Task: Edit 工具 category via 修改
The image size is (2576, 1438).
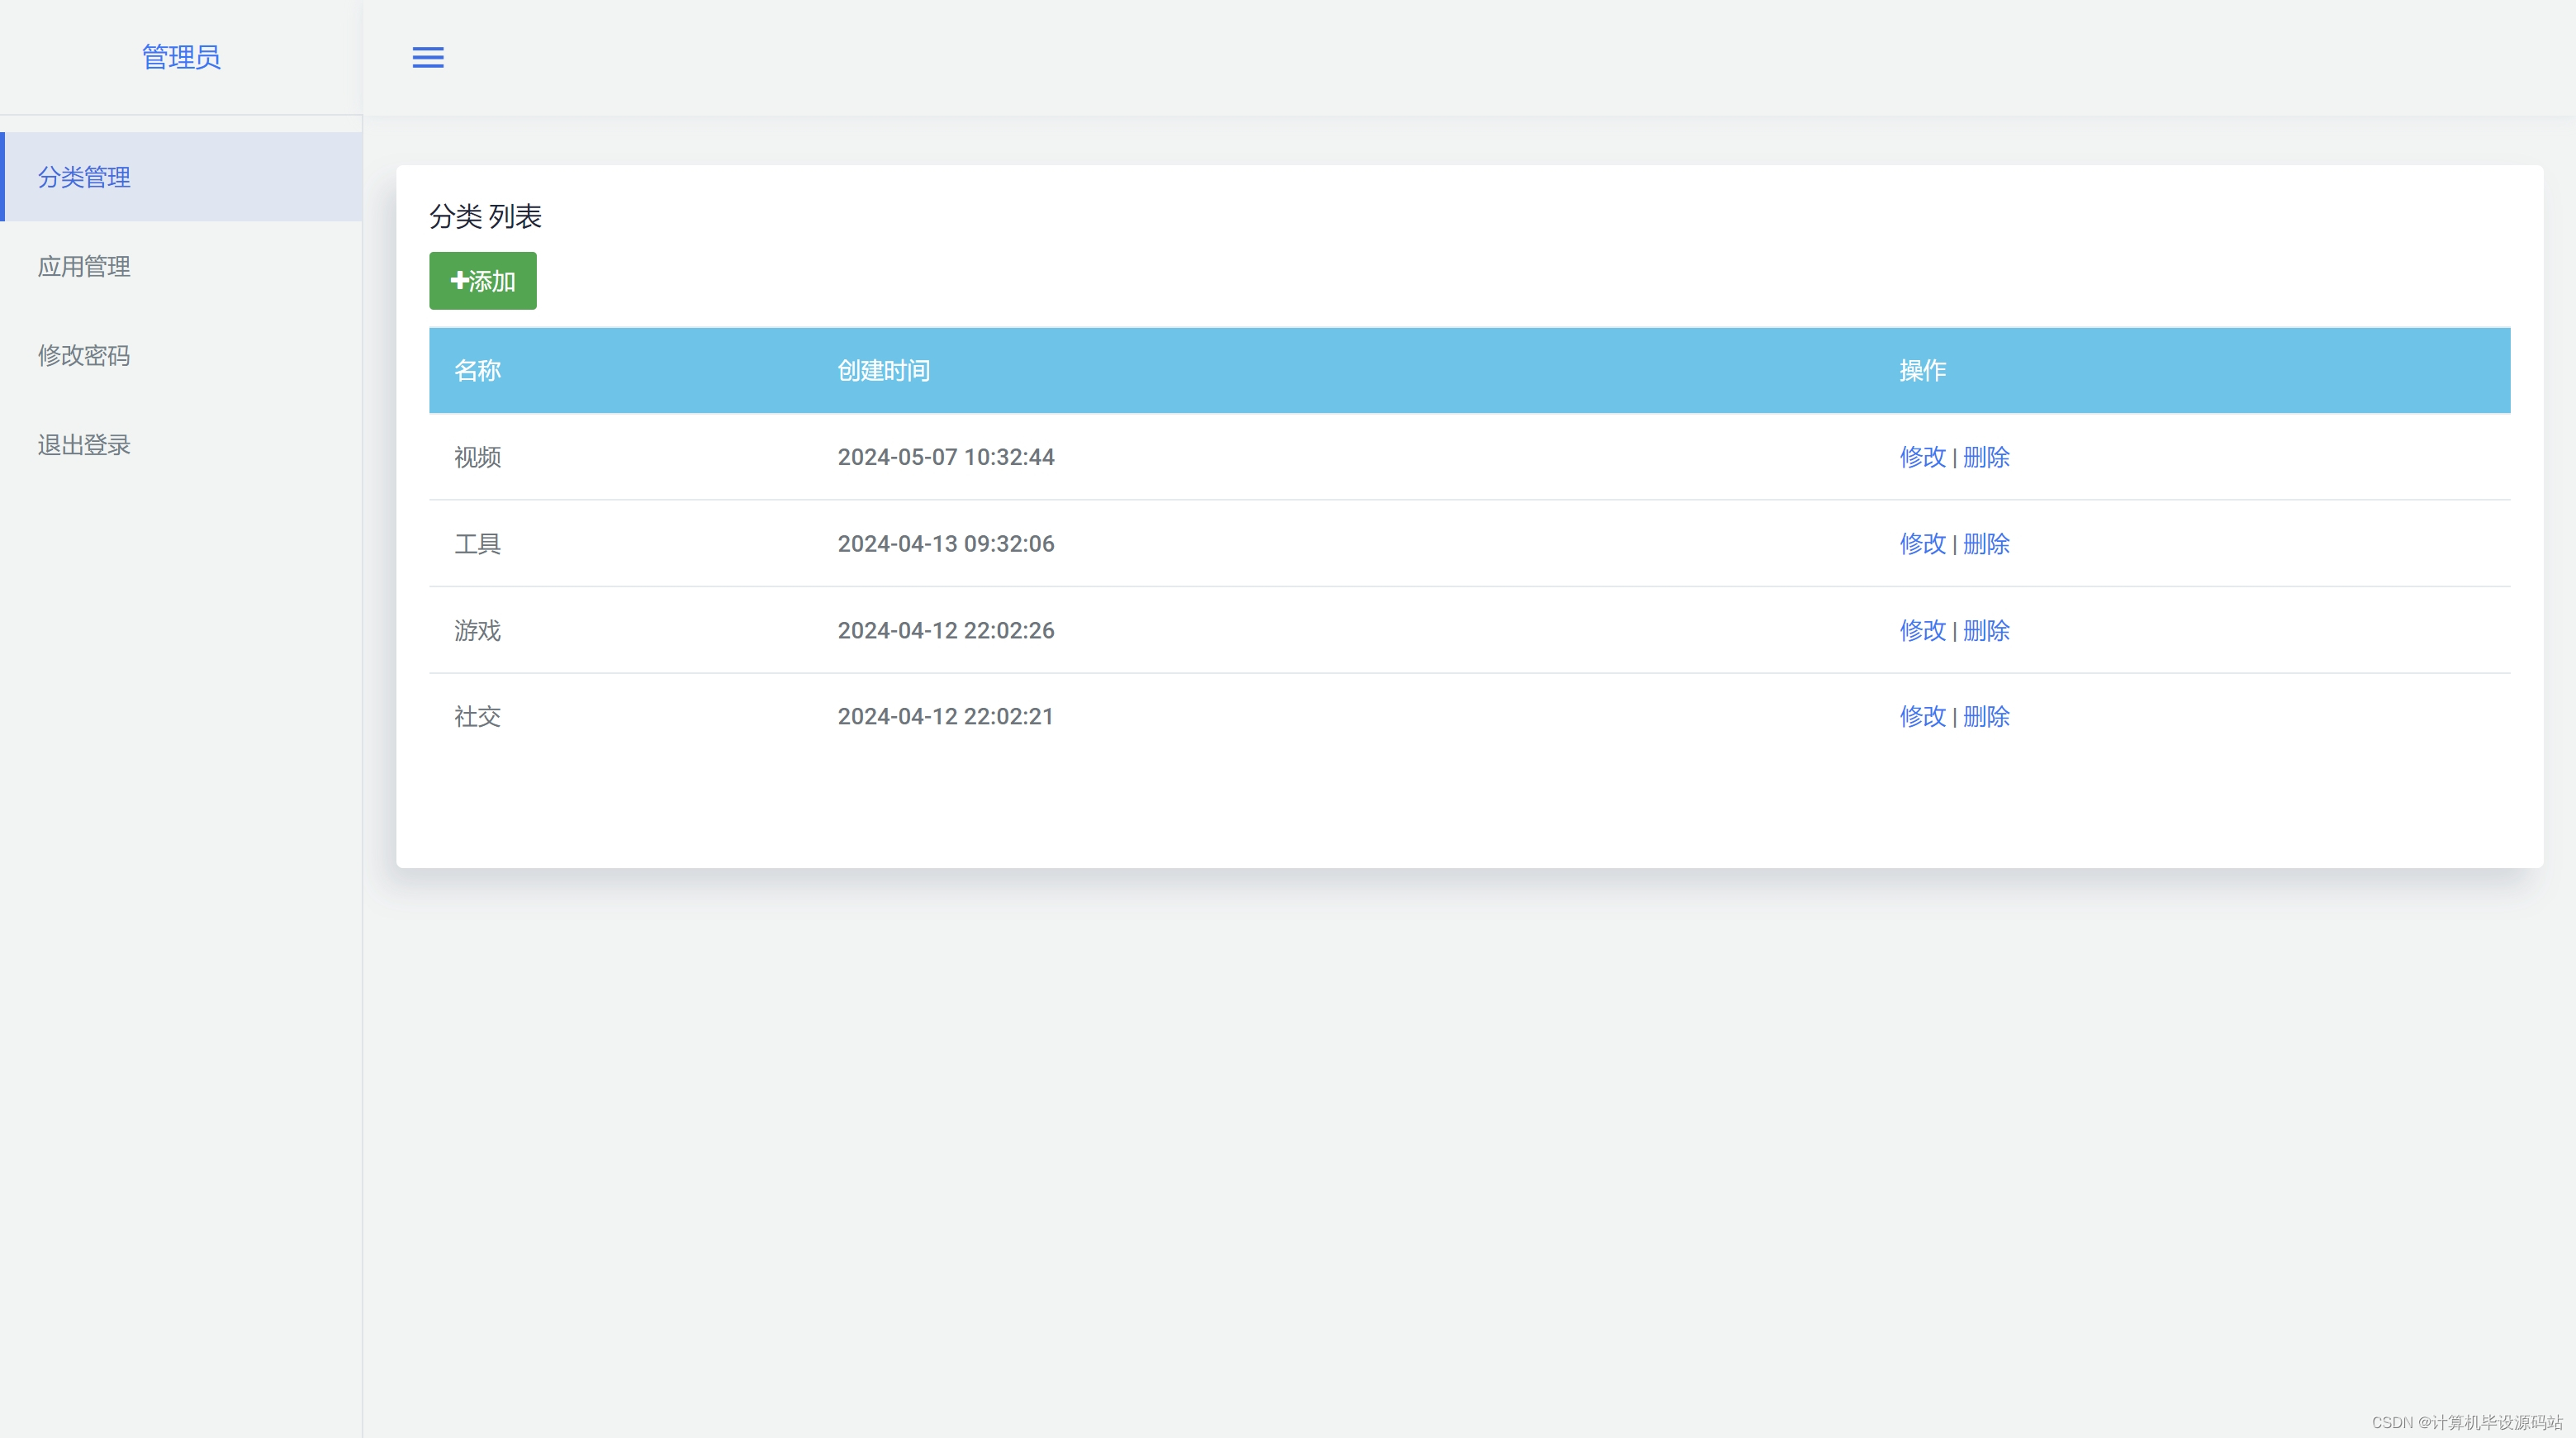Action: (1922, 544)
